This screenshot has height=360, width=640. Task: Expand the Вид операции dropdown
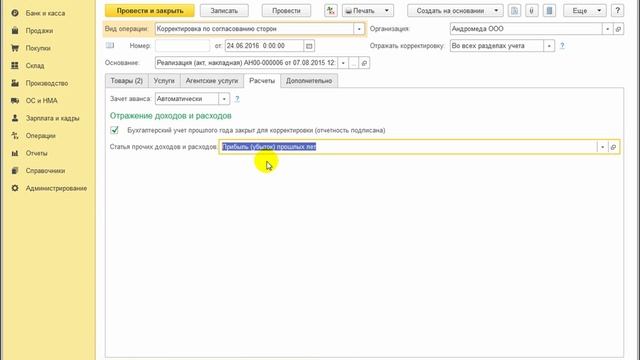[x=359, y=29]
